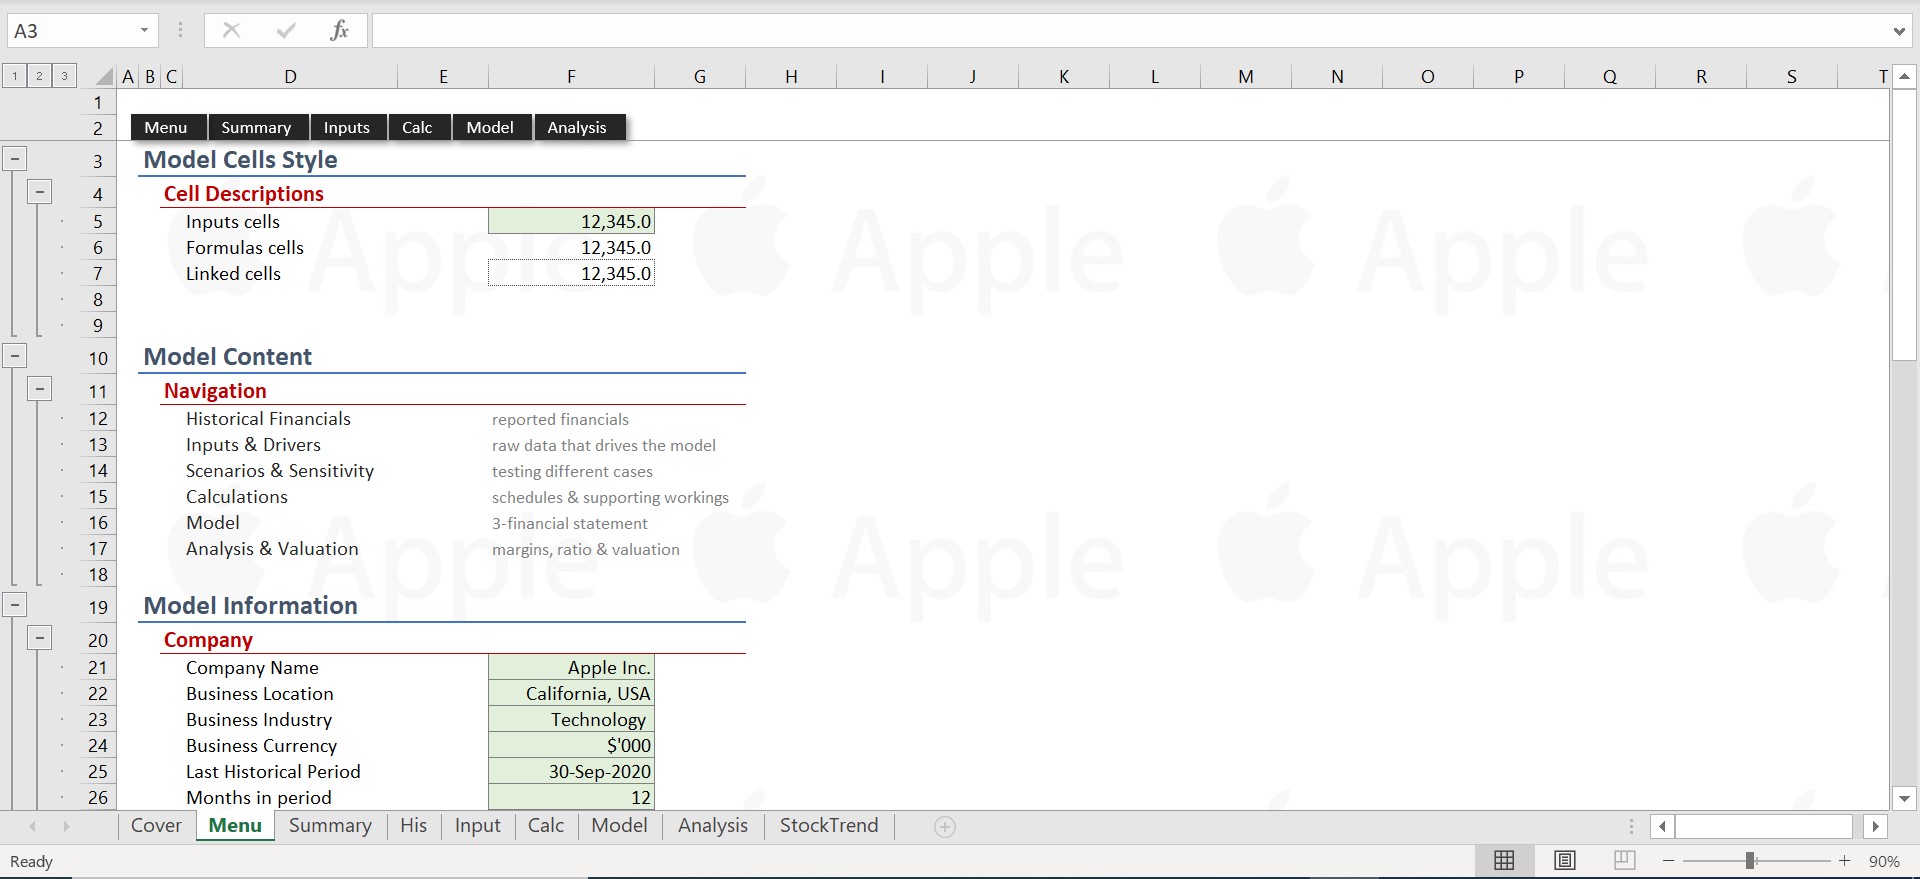Open the Name Box dropdown arrow

144,31
